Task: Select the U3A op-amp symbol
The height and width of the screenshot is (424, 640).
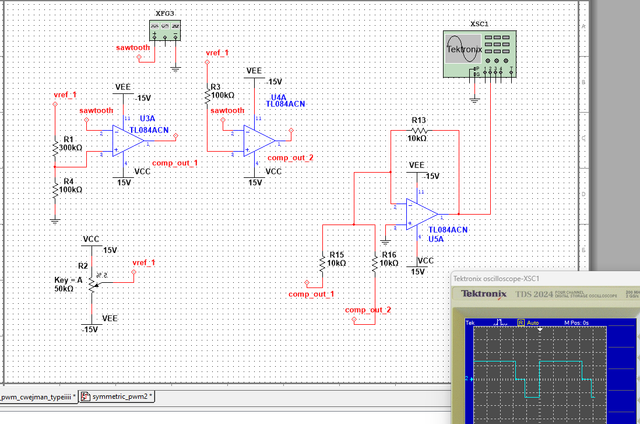Action: coord(128,141)
